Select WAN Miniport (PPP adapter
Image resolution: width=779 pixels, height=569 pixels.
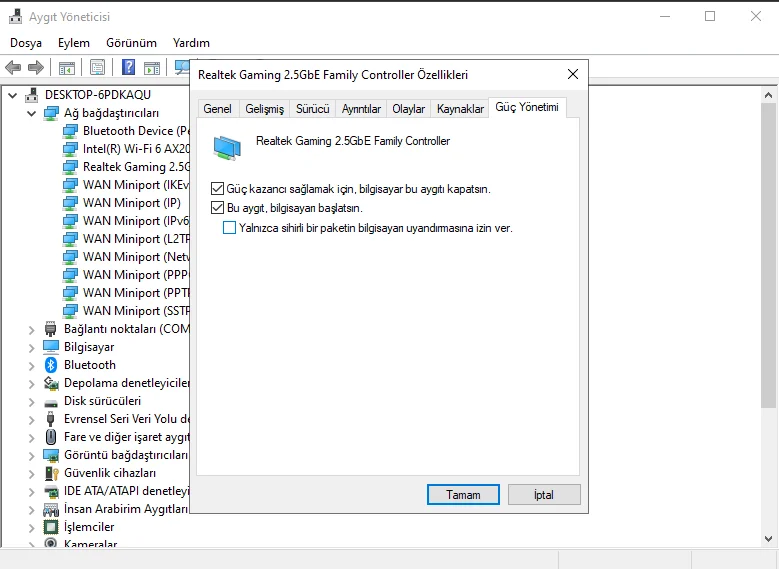(x=126, y=275)
